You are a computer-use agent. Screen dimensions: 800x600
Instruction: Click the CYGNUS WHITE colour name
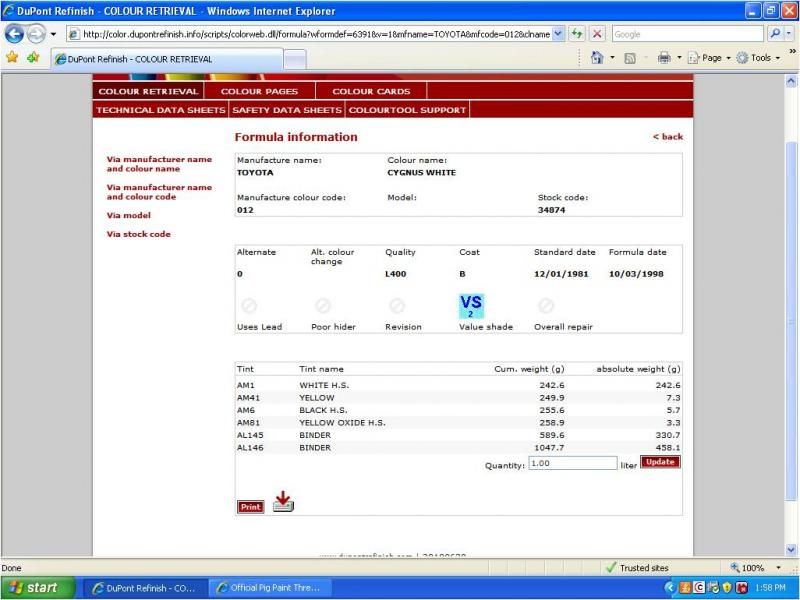click(421, 172)
